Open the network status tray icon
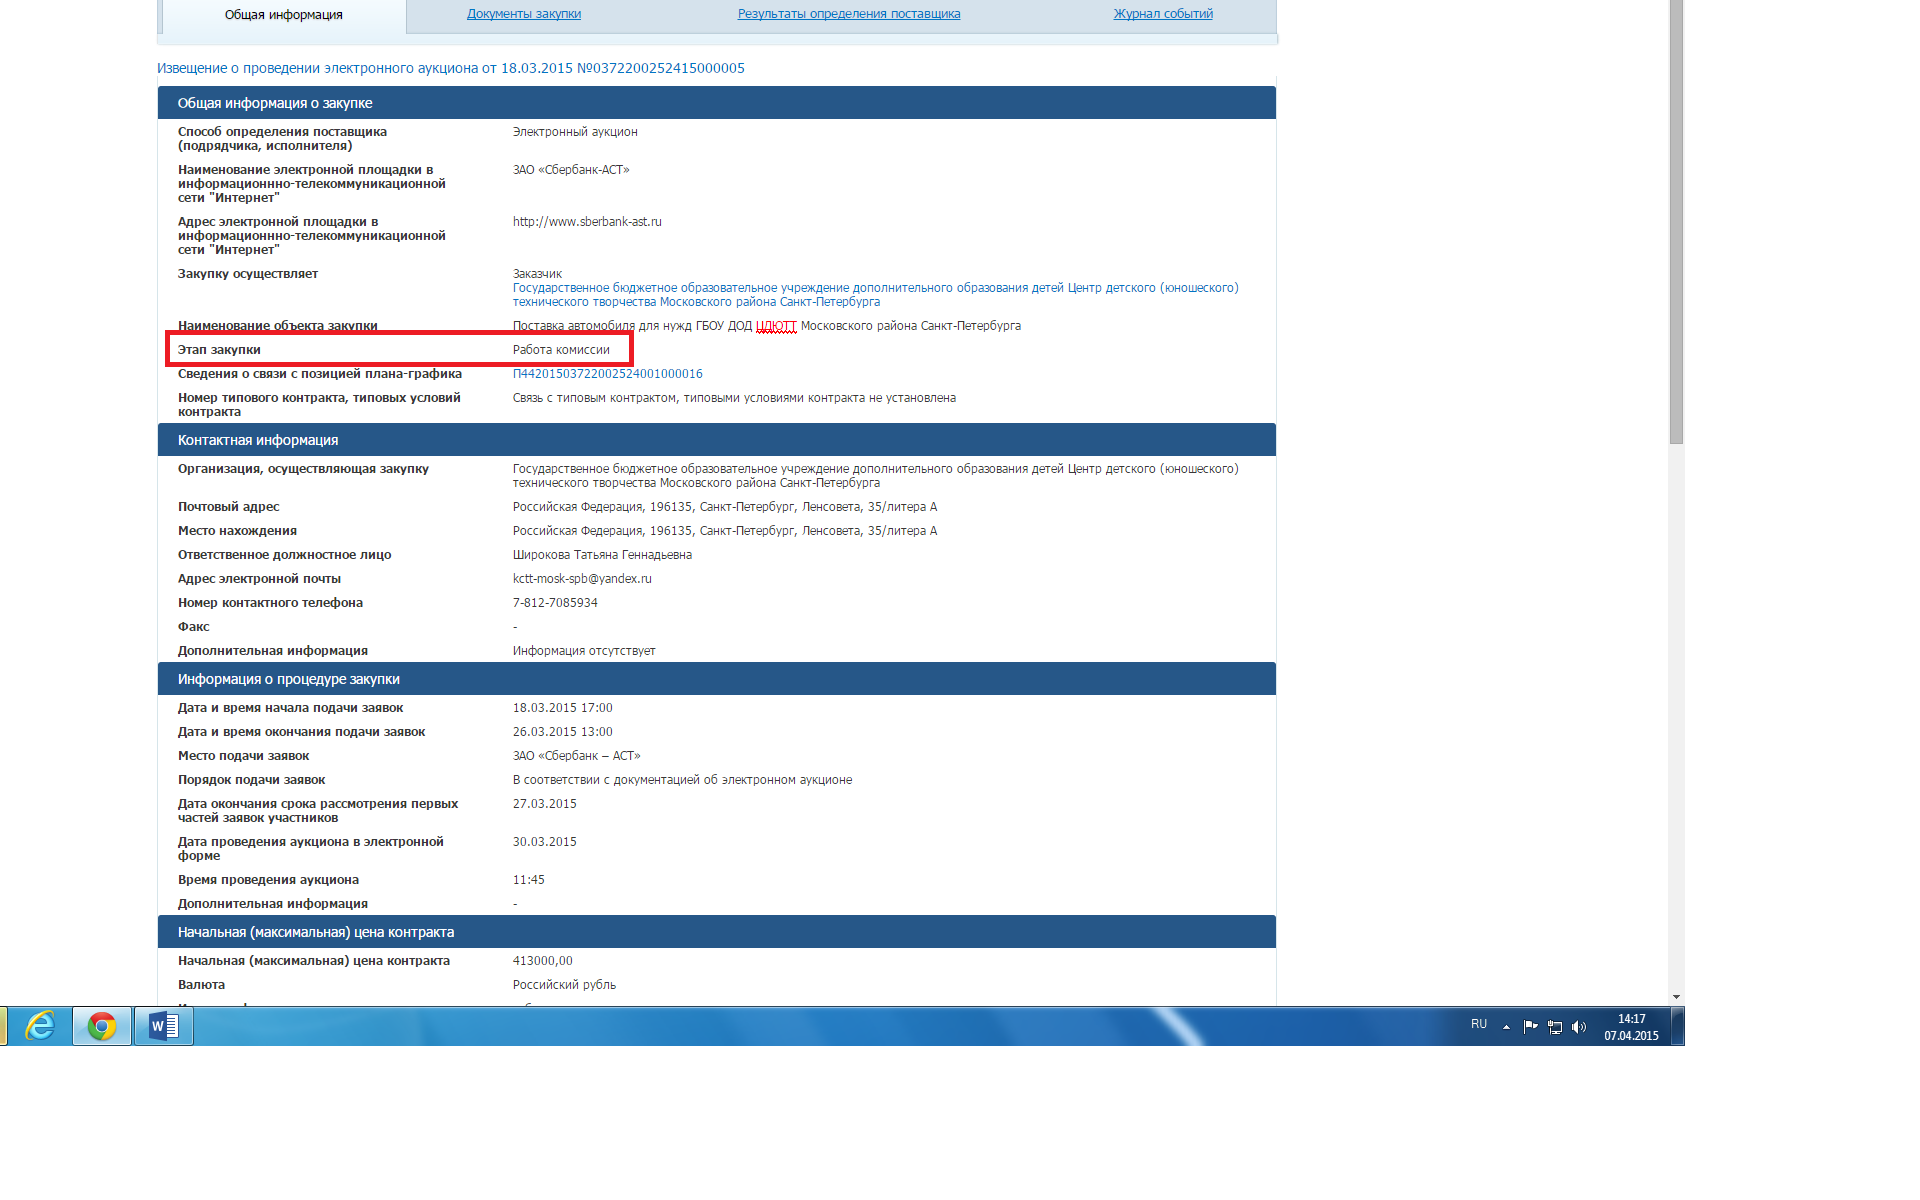 coord(1555,1027)
